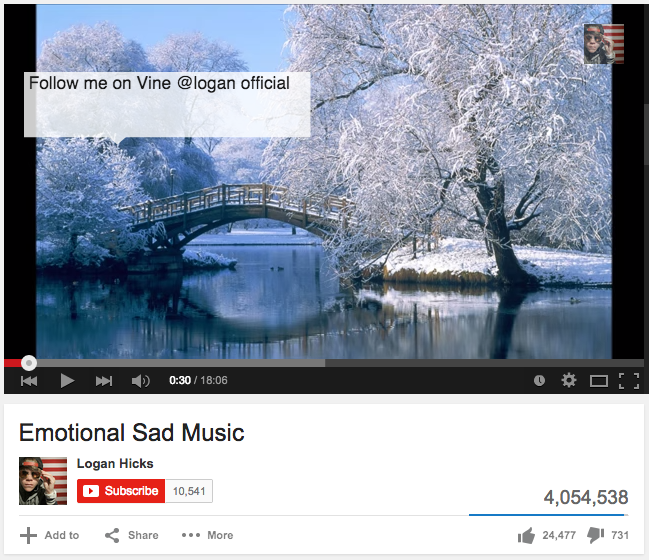
Task: Enter fullscreen with the corner-brackets icon
Action: [x=629, y=381]
